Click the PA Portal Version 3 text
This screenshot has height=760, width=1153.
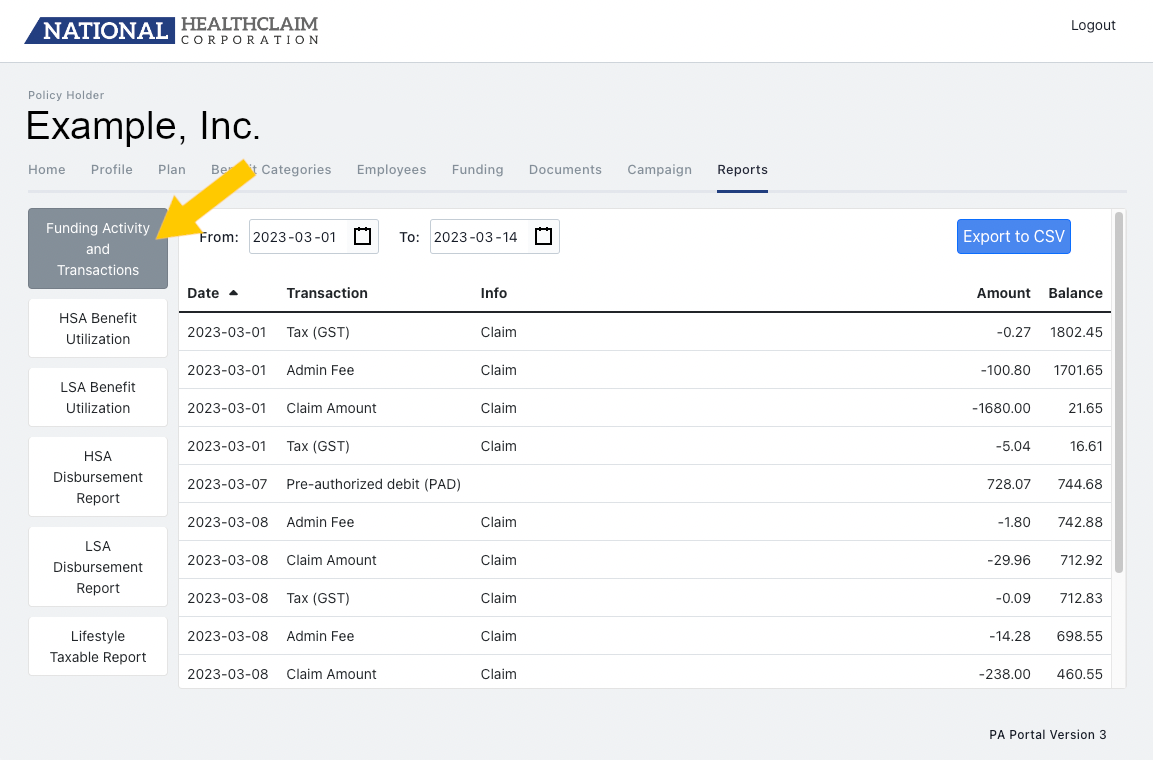tap(1047, 735)
